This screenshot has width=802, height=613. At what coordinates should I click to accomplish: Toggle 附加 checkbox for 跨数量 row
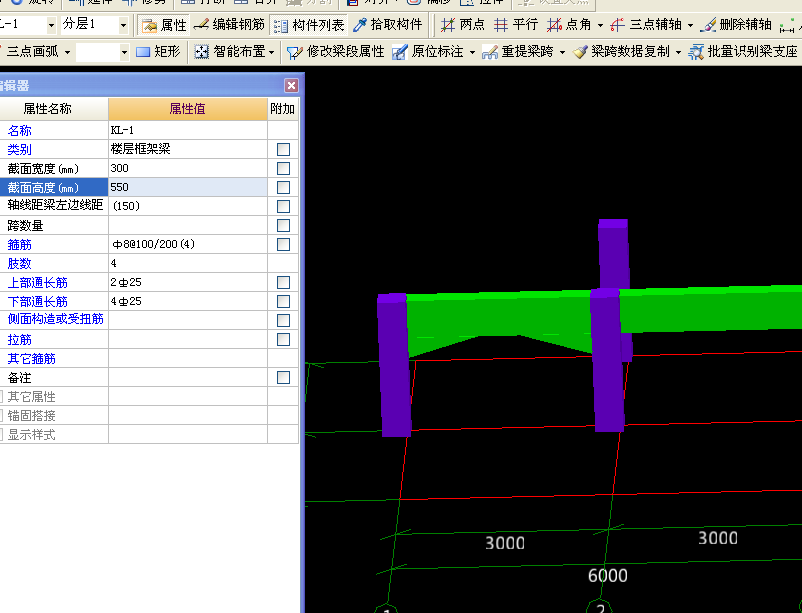tap(283, 225)
